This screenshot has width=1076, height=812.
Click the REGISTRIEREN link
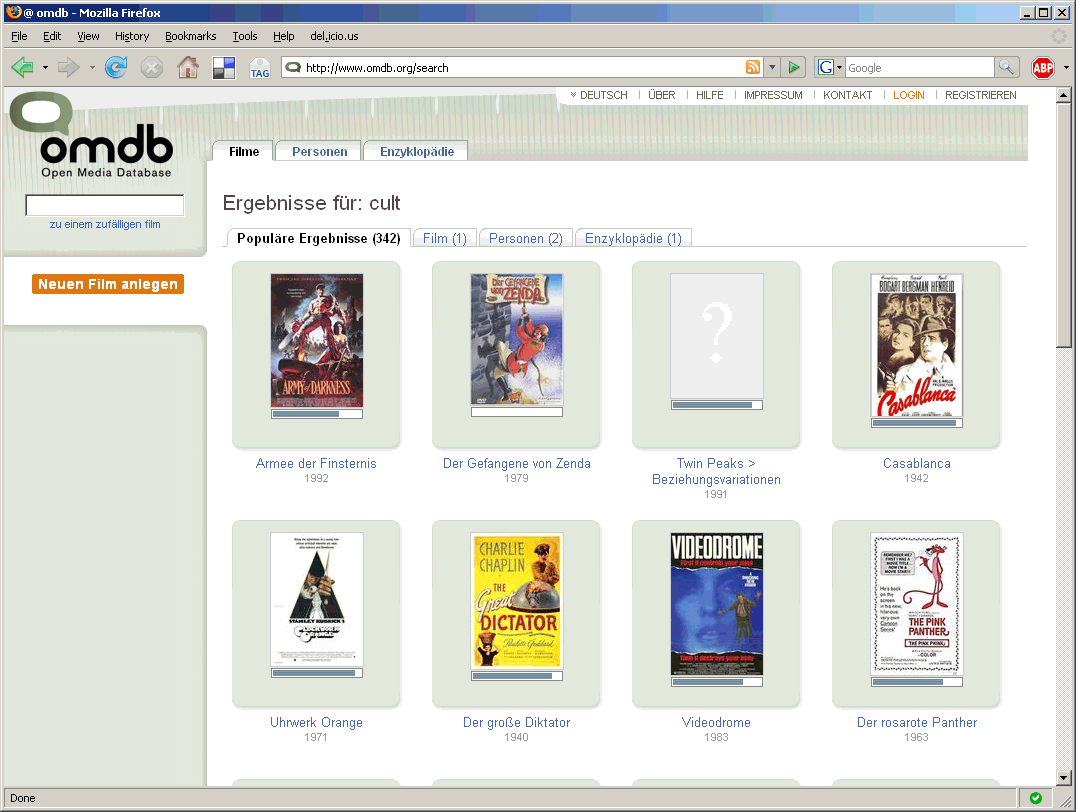pyautogui.click(x=981, y=95)
